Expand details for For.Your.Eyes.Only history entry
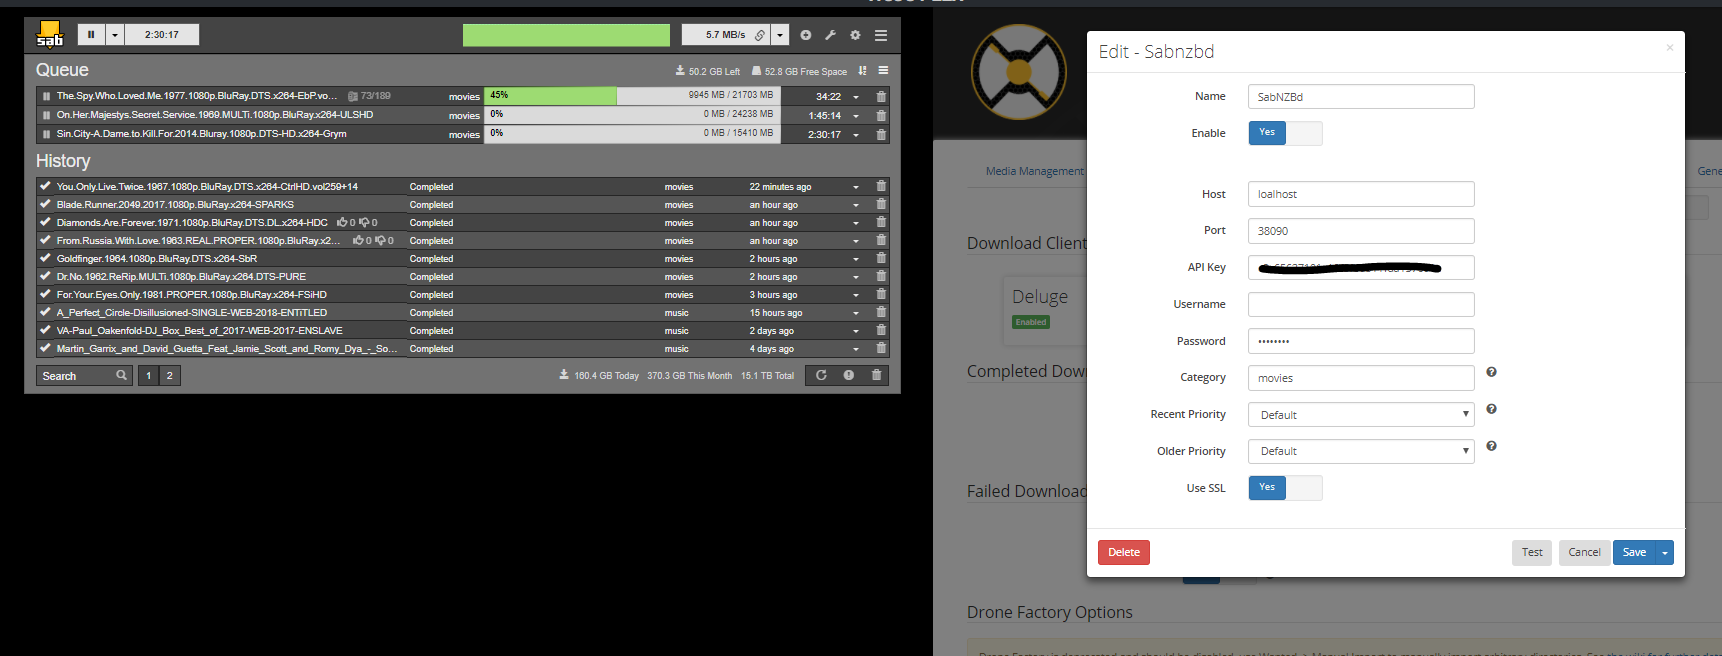This screenshot has height=656, width=1722. (856, 295)
